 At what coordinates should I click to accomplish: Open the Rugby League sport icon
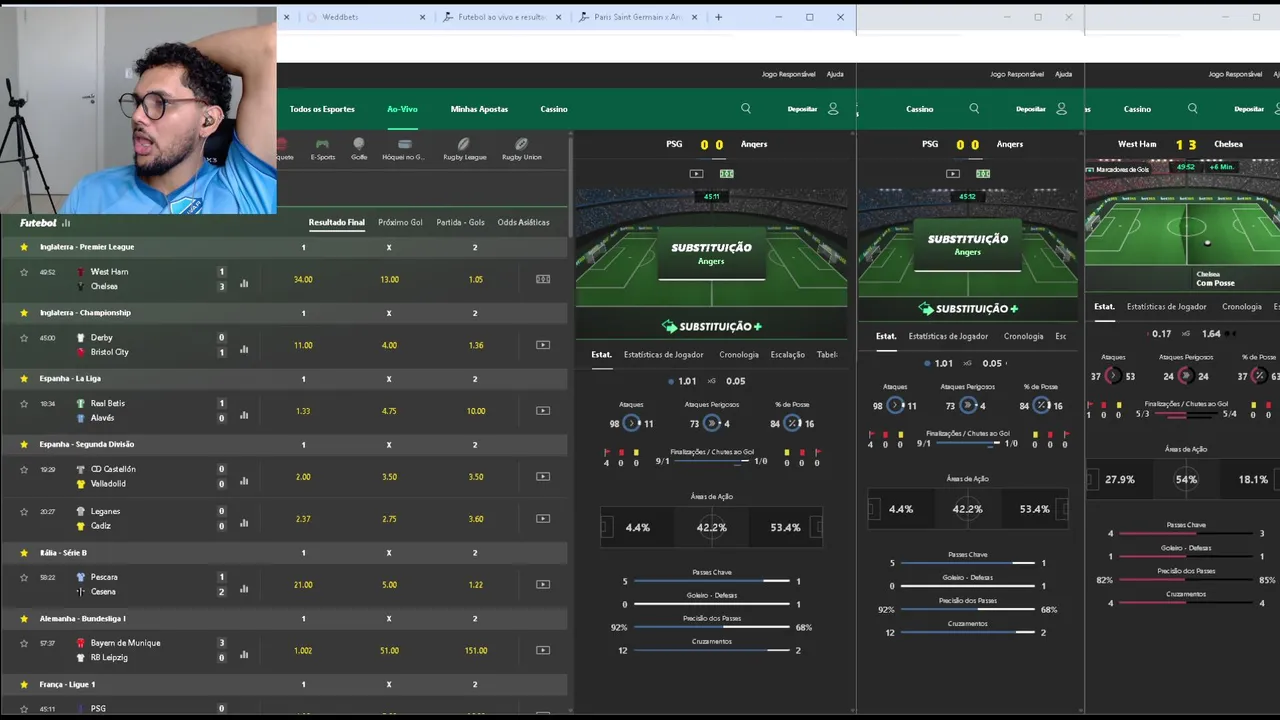(x=464, y=149)
